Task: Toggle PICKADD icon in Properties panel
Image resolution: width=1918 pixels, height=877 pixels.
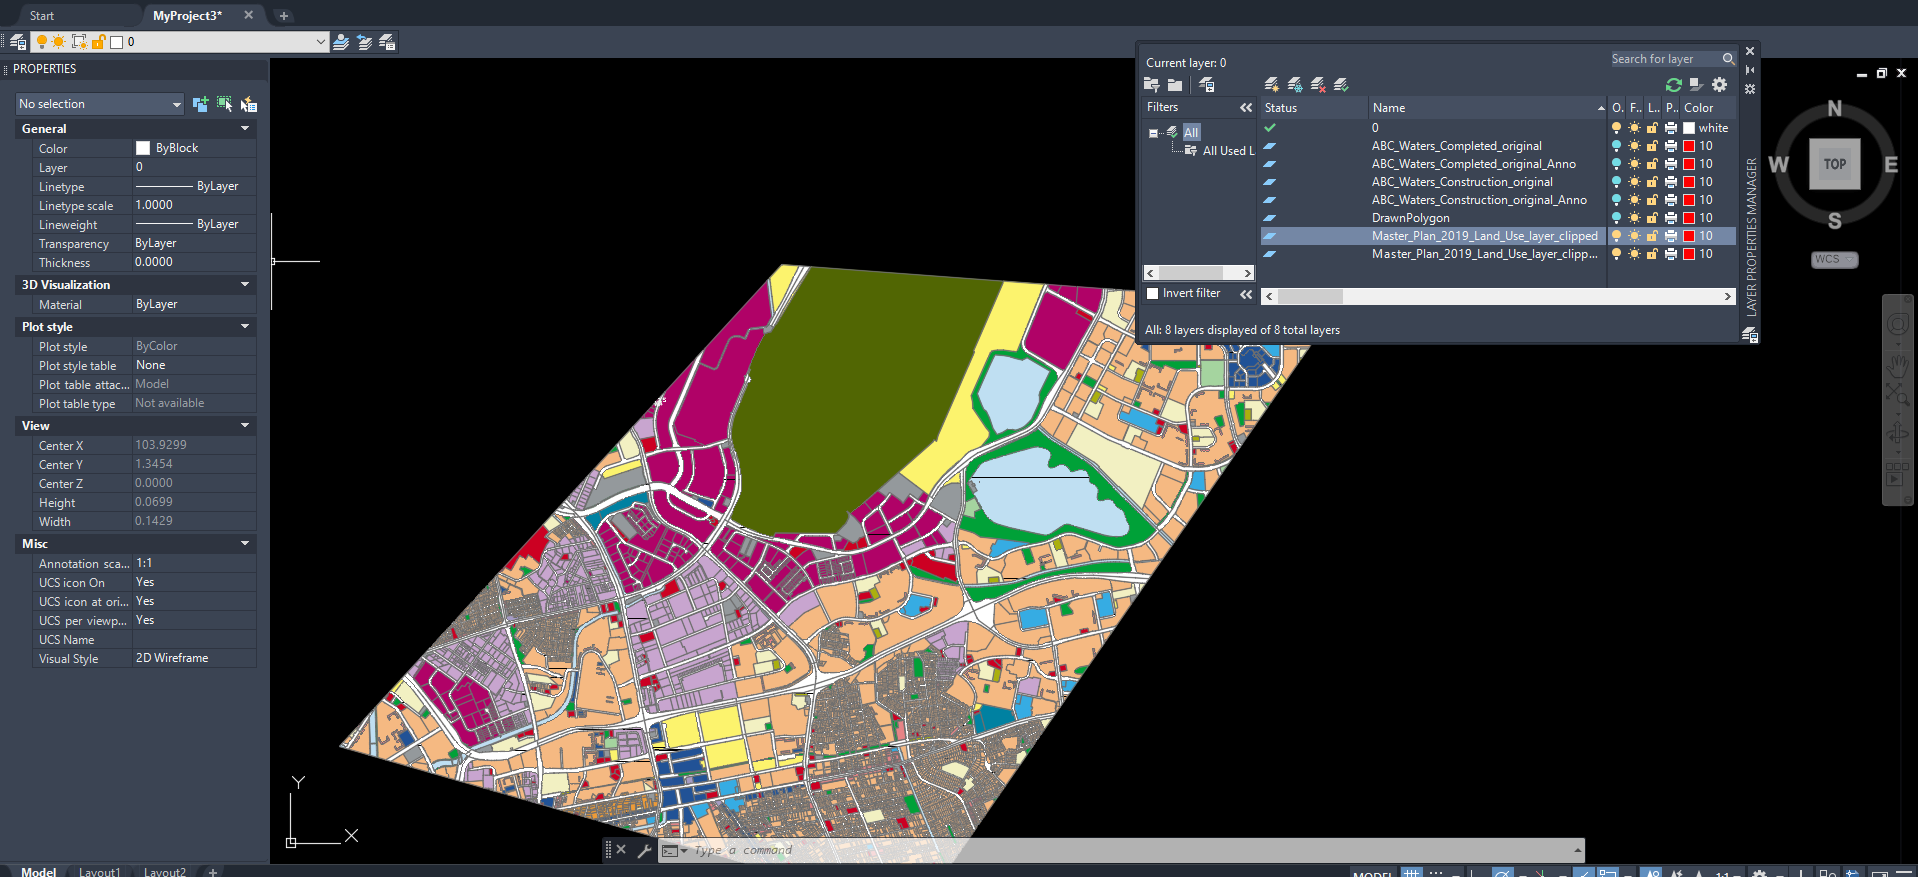Action: tap(201, 104)
